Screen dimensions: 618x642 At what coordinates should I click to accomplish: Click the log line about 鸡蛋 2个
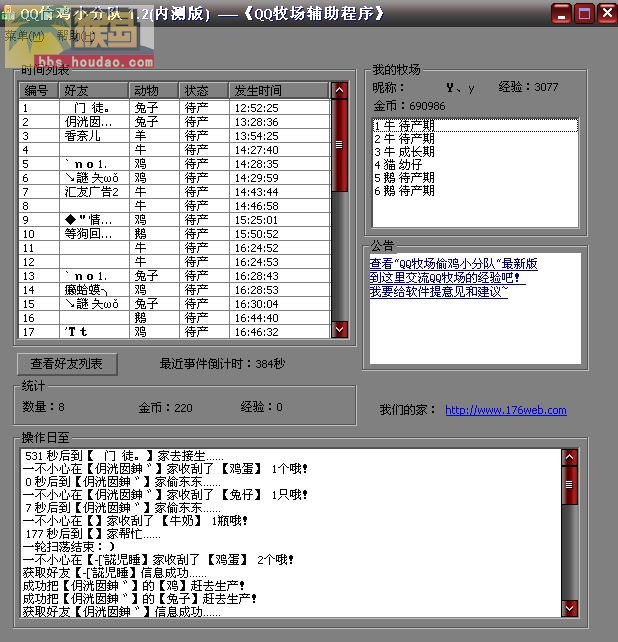click(x=158, y=560)
